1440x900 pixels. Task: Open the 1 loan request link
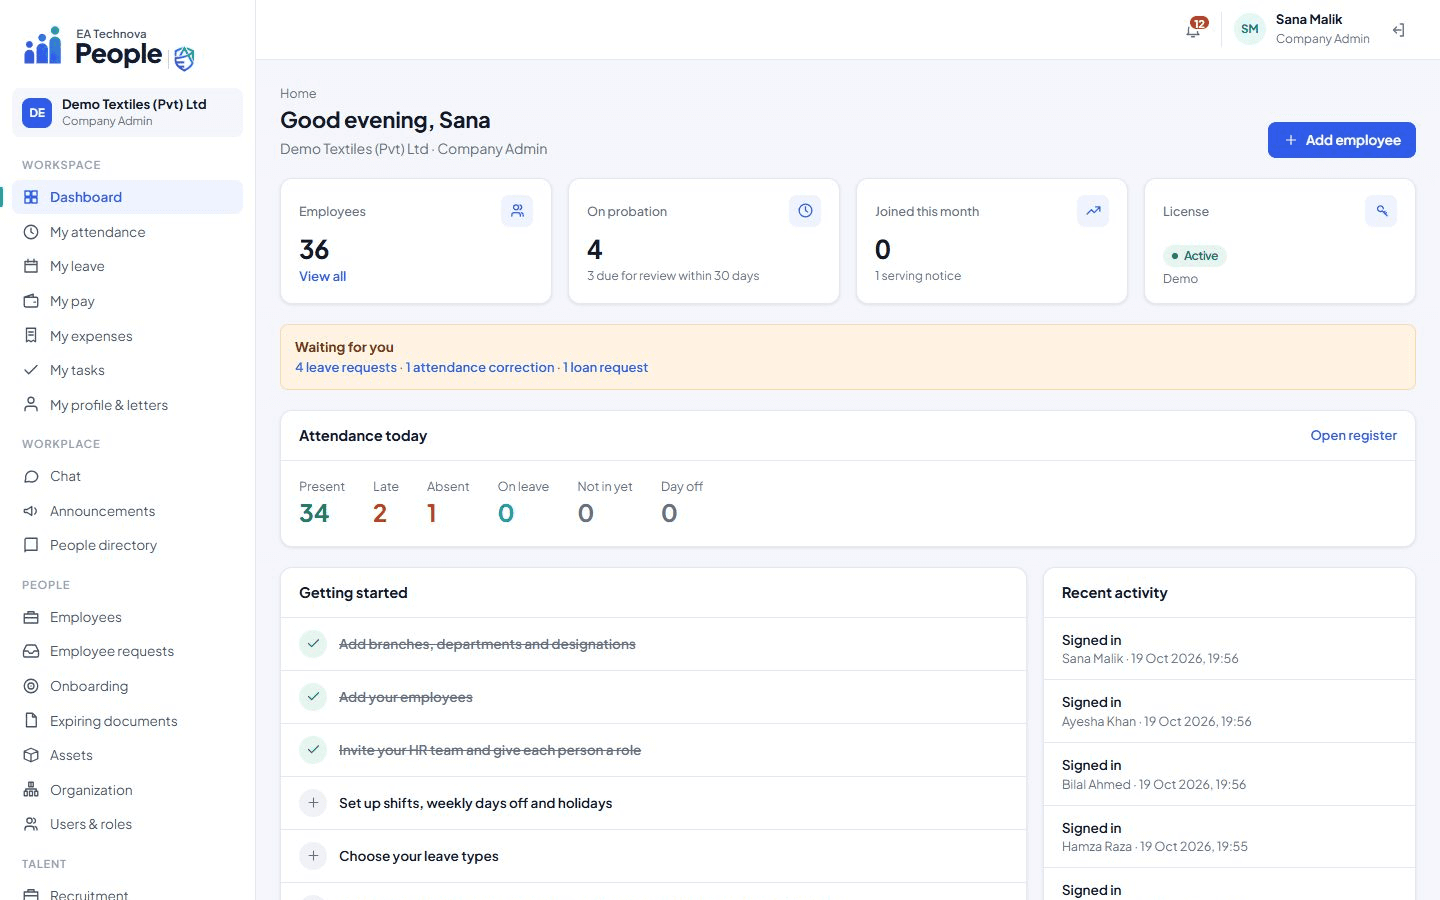click(605, 367)
